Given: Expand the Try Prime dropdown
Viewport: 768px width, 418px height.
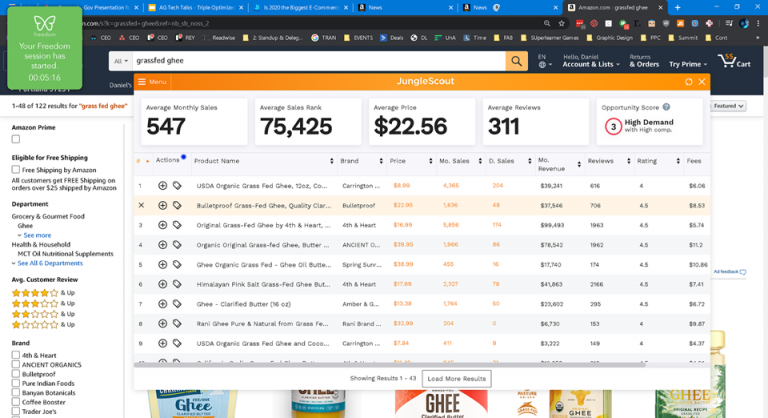Looking at the screenshot, I should pyautogui.click(x=688, y=64).
